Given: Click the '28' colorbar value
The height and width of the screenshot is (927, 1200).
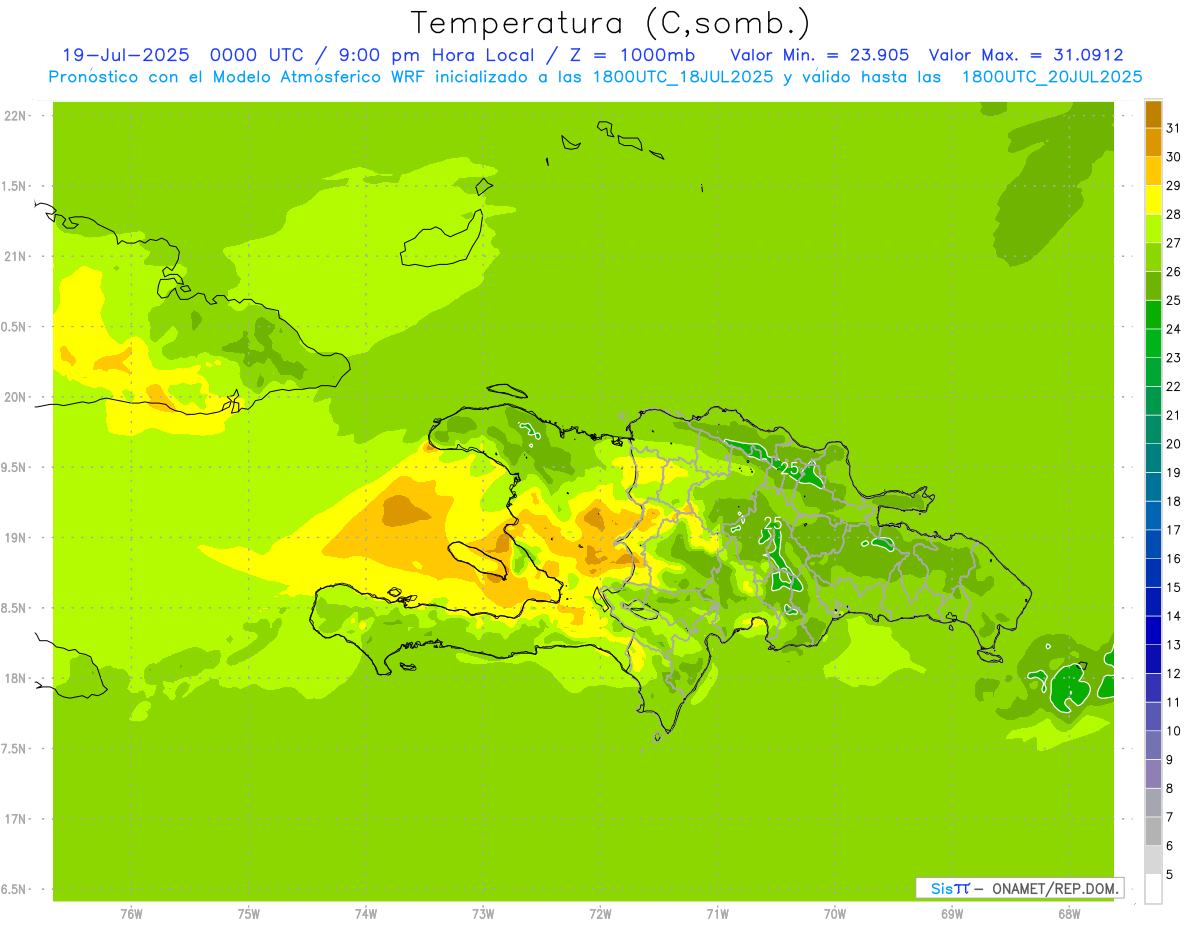Looking at the screenshot, I should [1174, 214].
